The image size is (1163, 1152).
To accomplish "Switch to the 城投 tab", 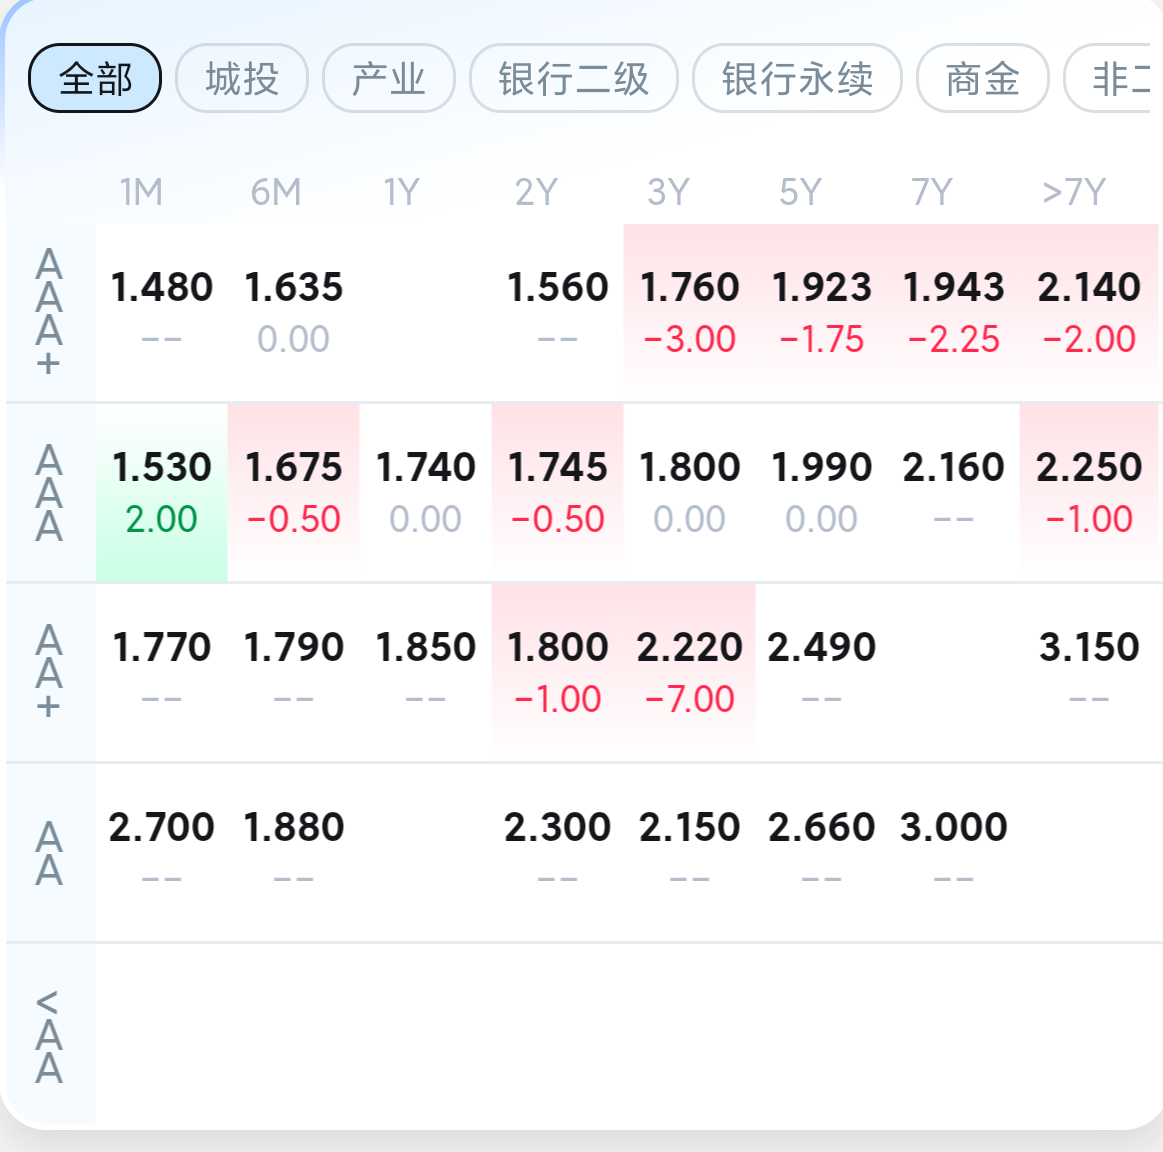I will coord(242,78).
